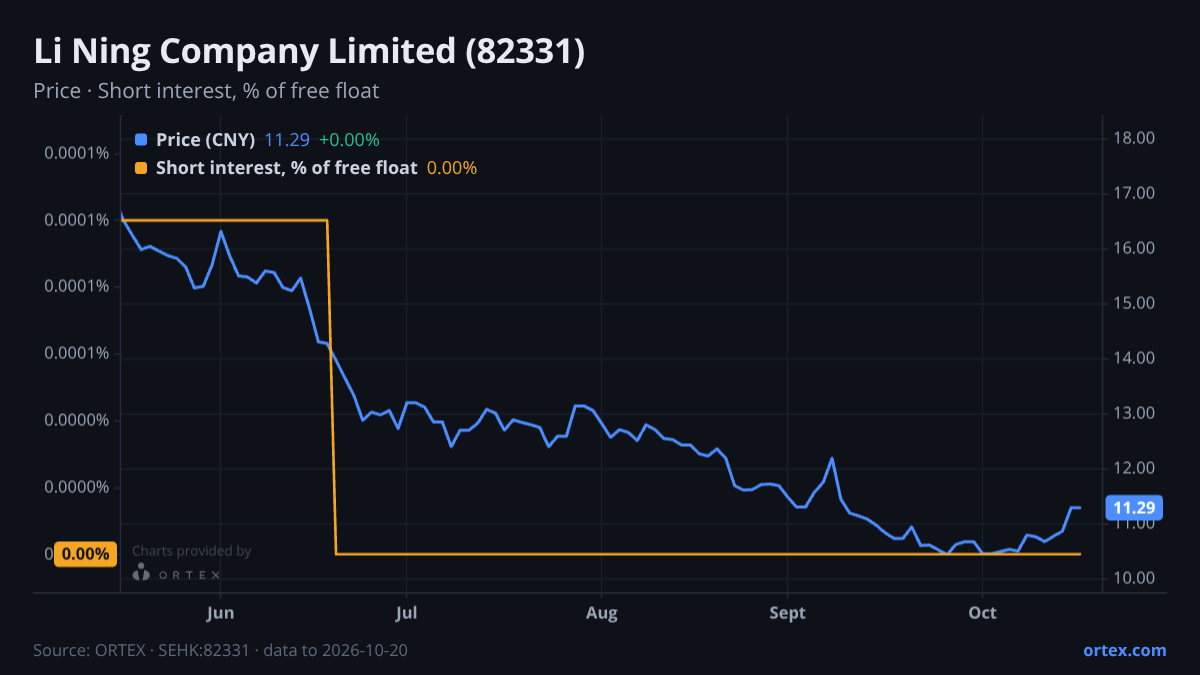1200x675 pixels.
Task: Click the Jul x-axis label
Action: [406, 612]
